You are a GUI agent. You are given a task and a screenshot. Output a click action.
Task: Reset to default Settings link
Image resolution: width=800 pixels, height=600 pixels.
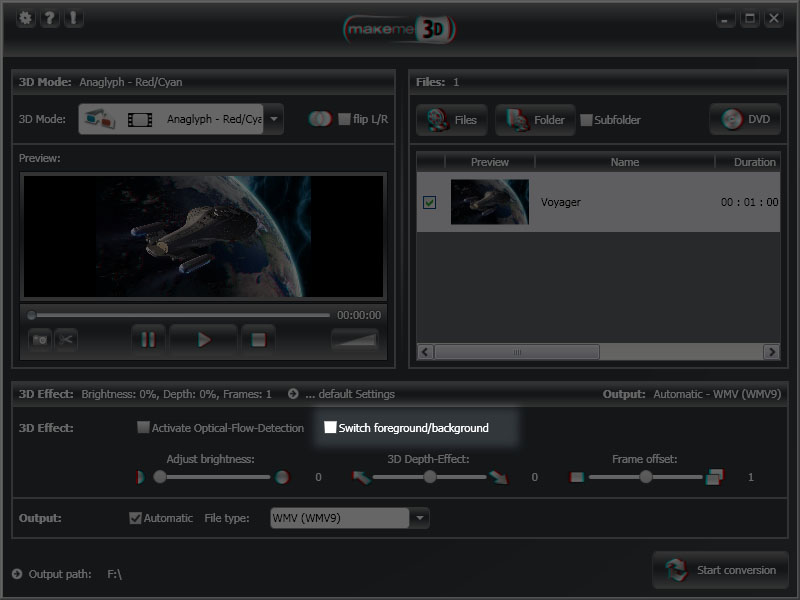tap(350, 394)
